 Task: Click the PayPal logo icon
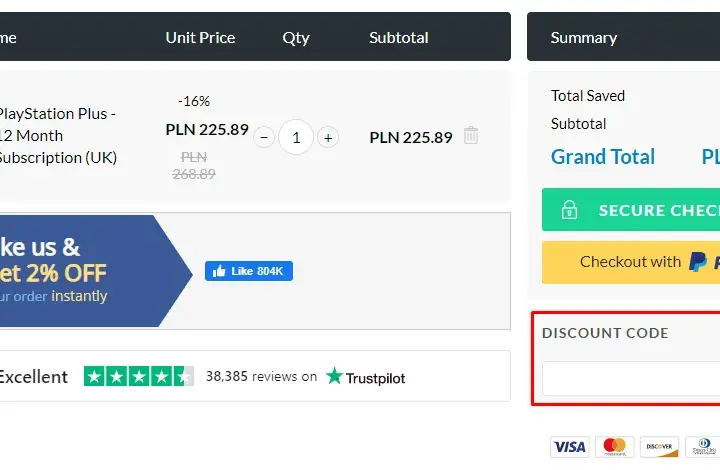click(698, 262)
